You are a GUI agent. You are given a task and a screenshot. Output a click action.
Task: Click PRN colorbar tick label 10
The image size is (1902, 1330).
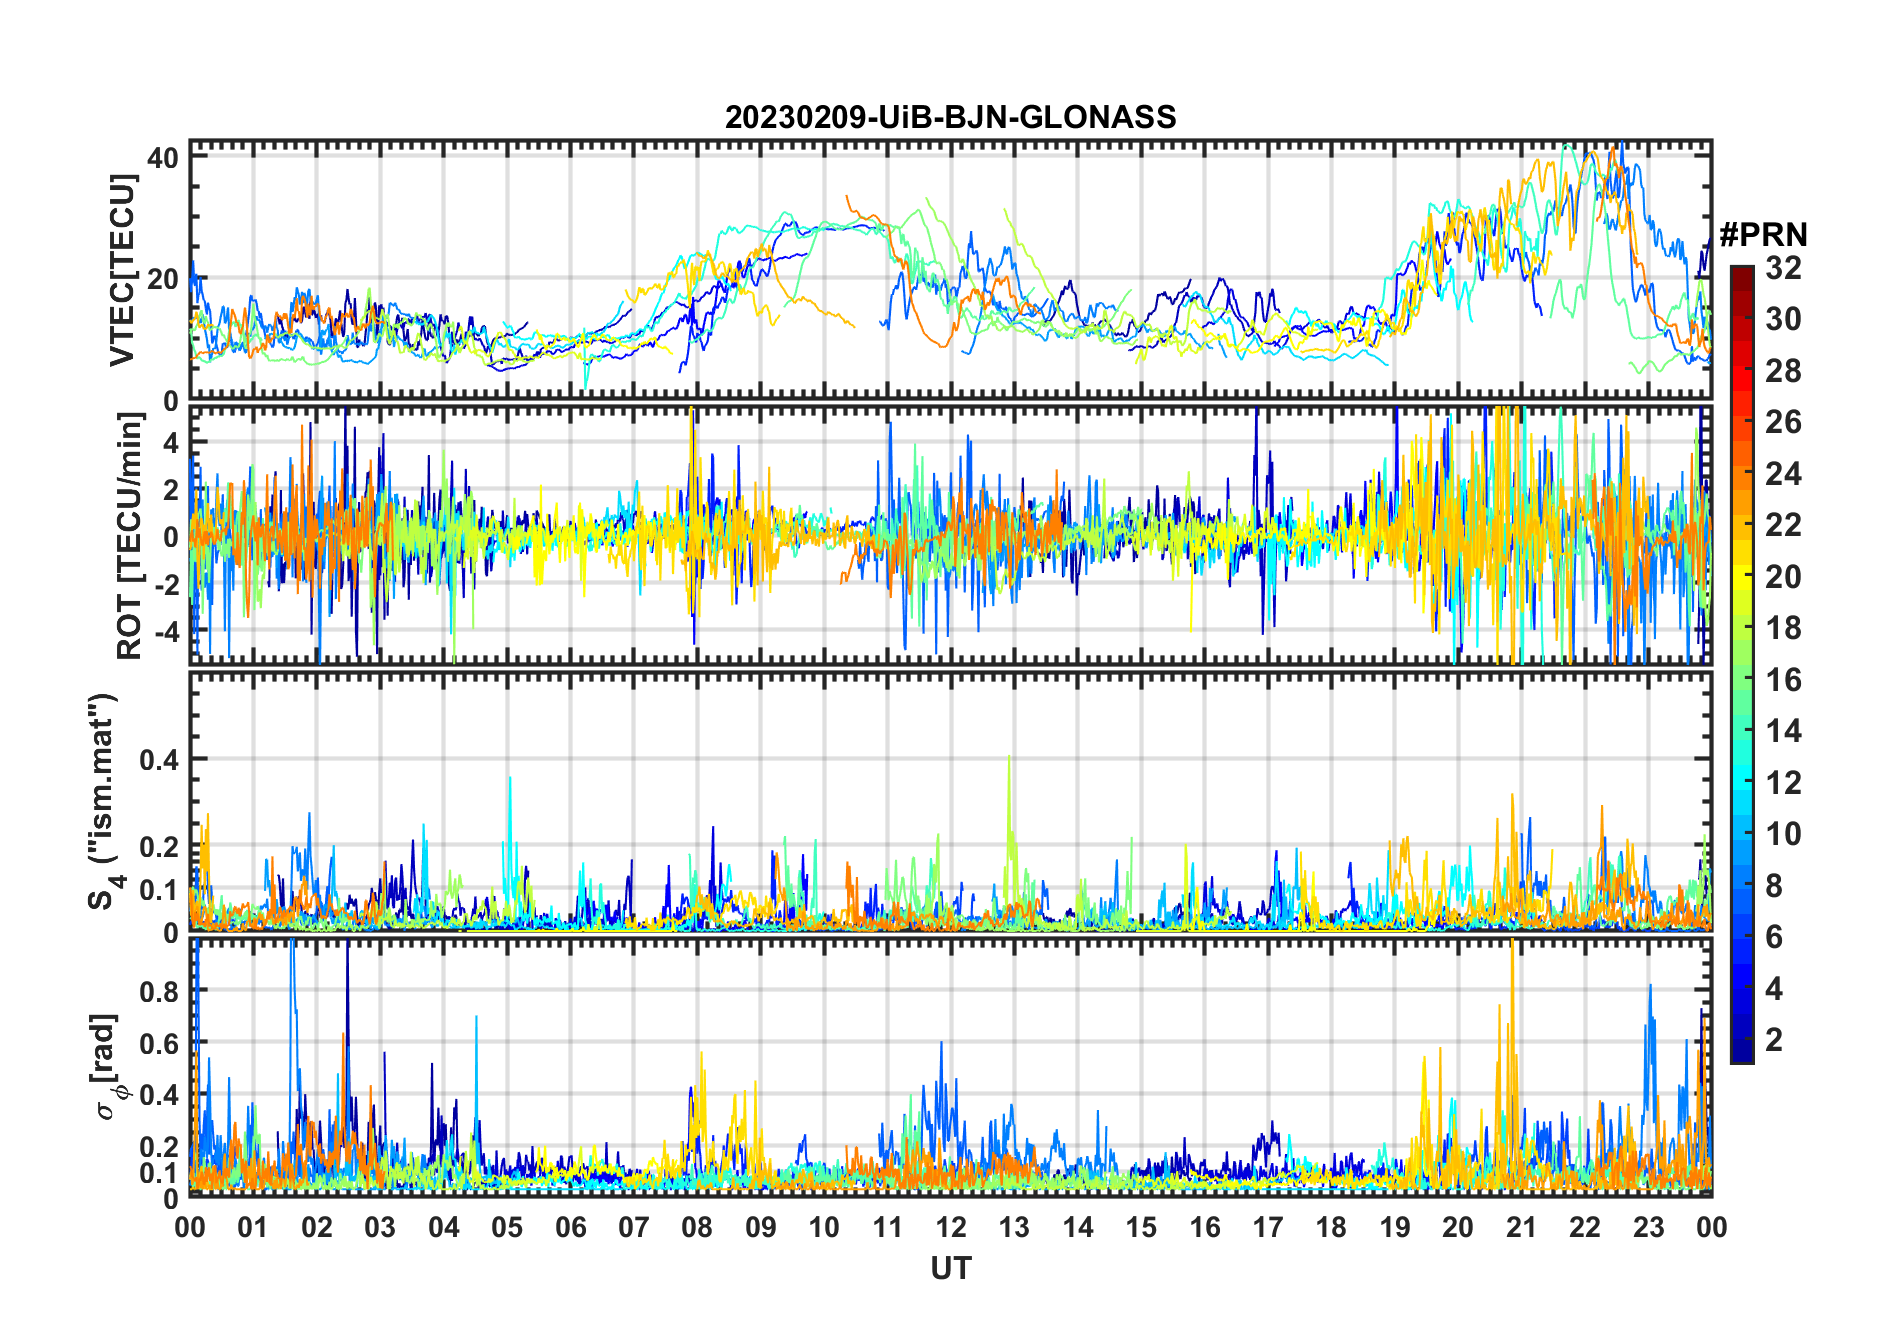click(x=1783, y=834)
